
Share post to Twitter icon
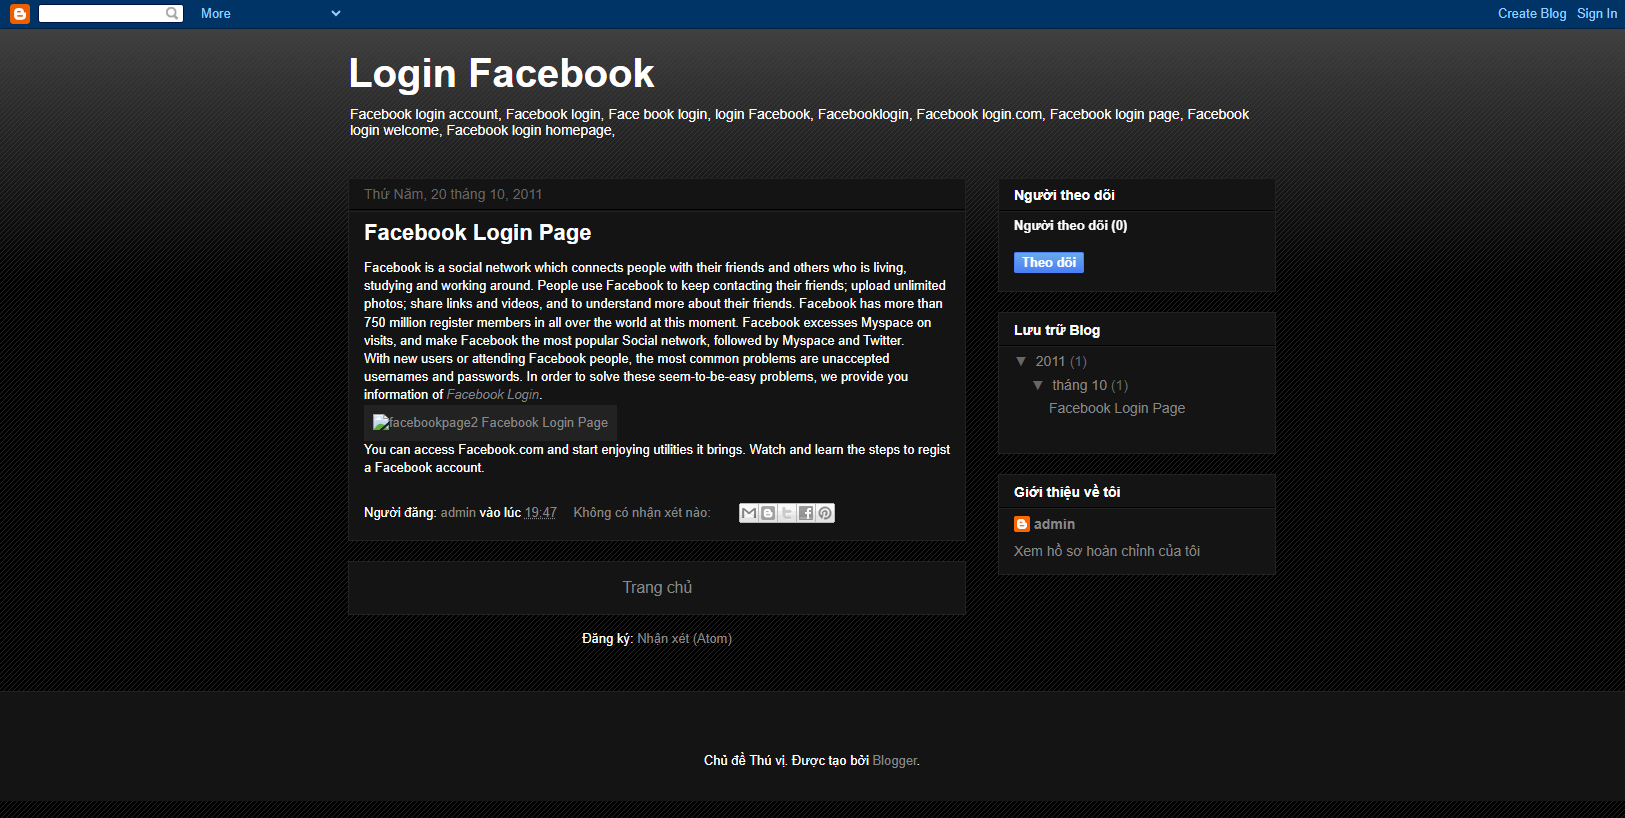787,513
